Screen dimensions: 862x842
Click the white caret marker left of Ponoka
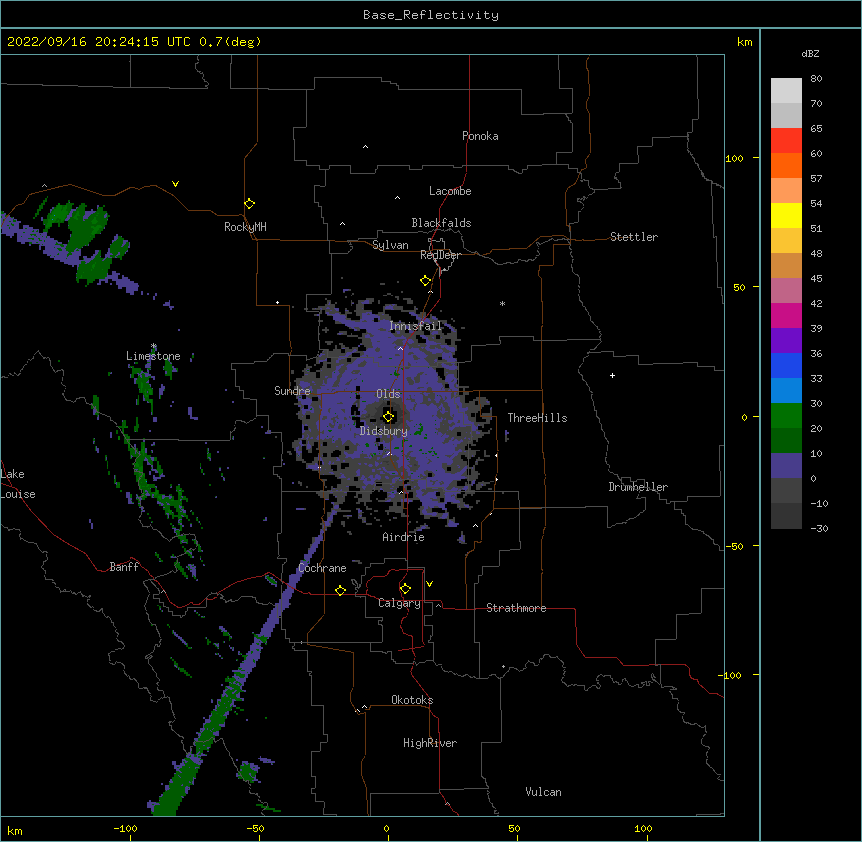(365, 147)
